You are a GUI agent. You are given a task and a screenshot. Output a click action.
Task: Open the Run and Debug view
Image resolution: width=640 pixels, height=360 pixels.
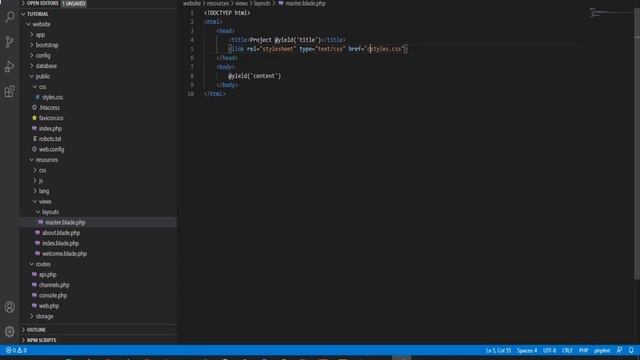pos(9,67)
